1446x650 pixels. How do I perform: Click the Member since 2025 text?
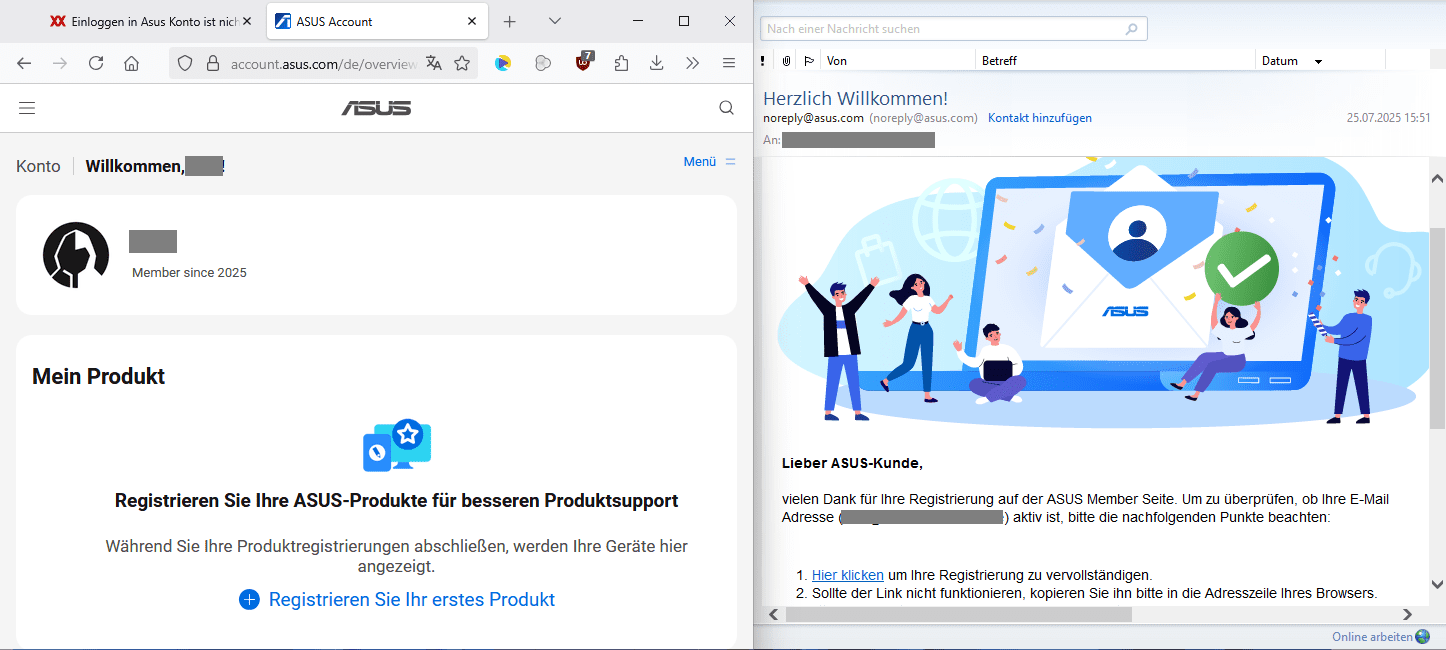coord(189,273)
